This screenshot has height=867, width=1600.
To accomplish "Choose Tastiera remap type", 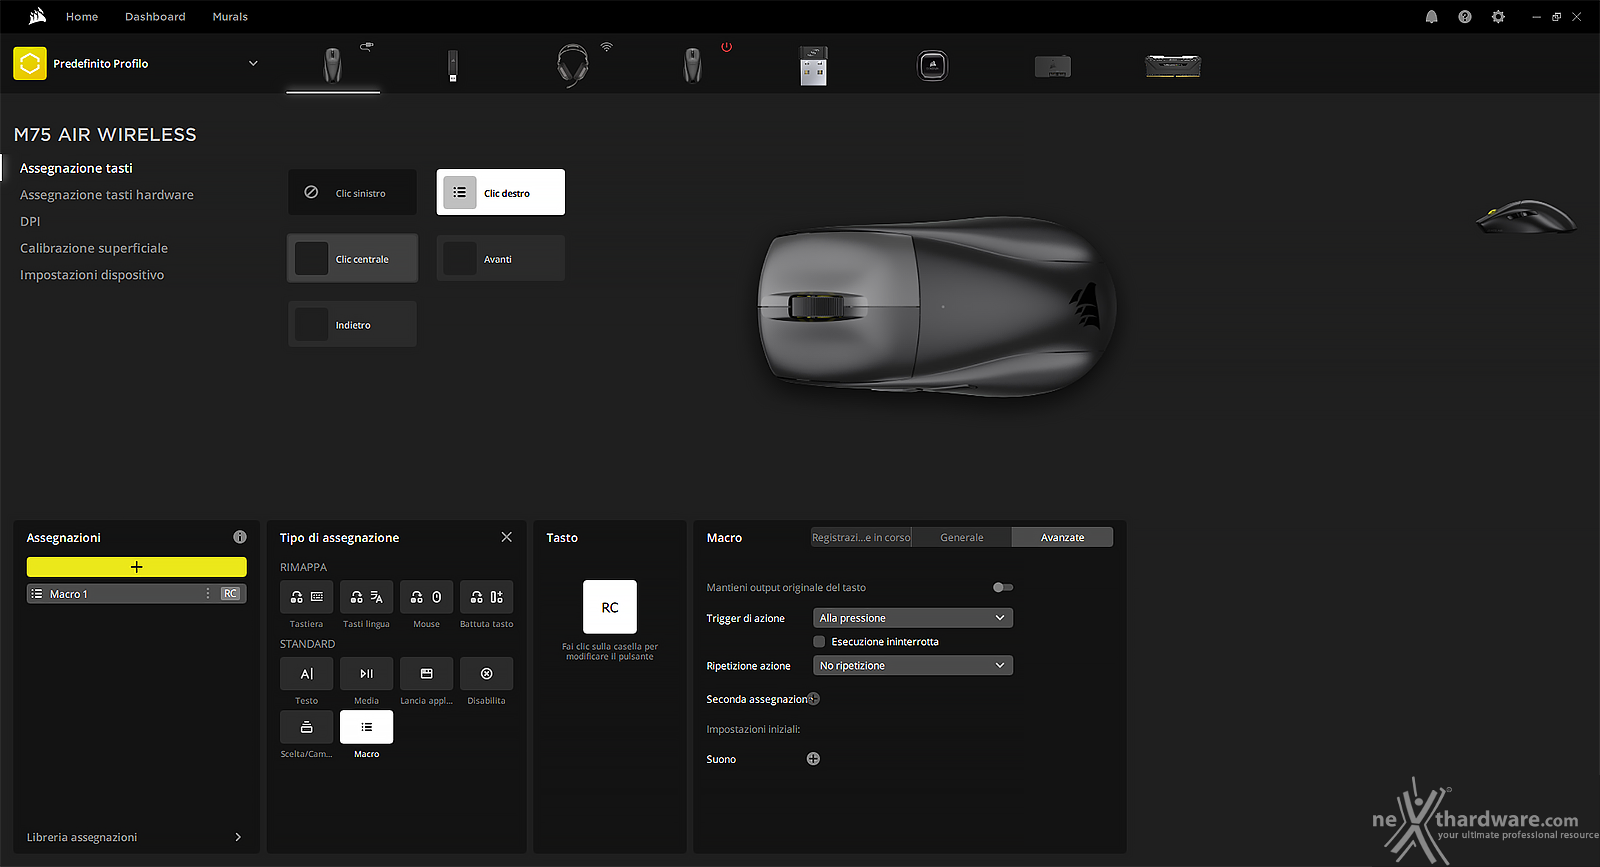I will 306,597.
